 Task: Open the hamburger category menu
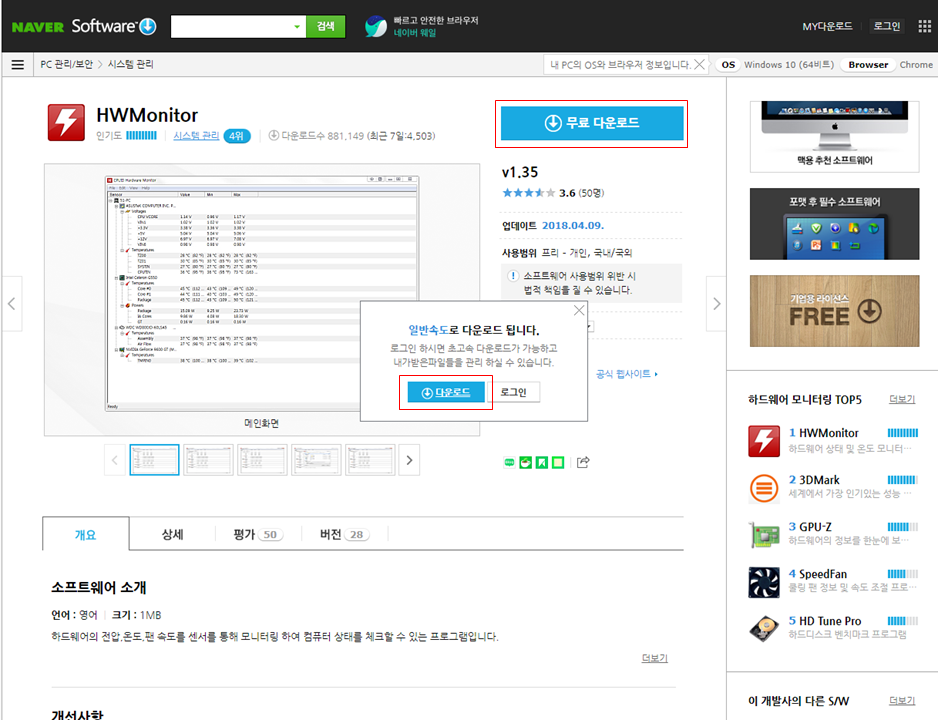coord(18,65)
